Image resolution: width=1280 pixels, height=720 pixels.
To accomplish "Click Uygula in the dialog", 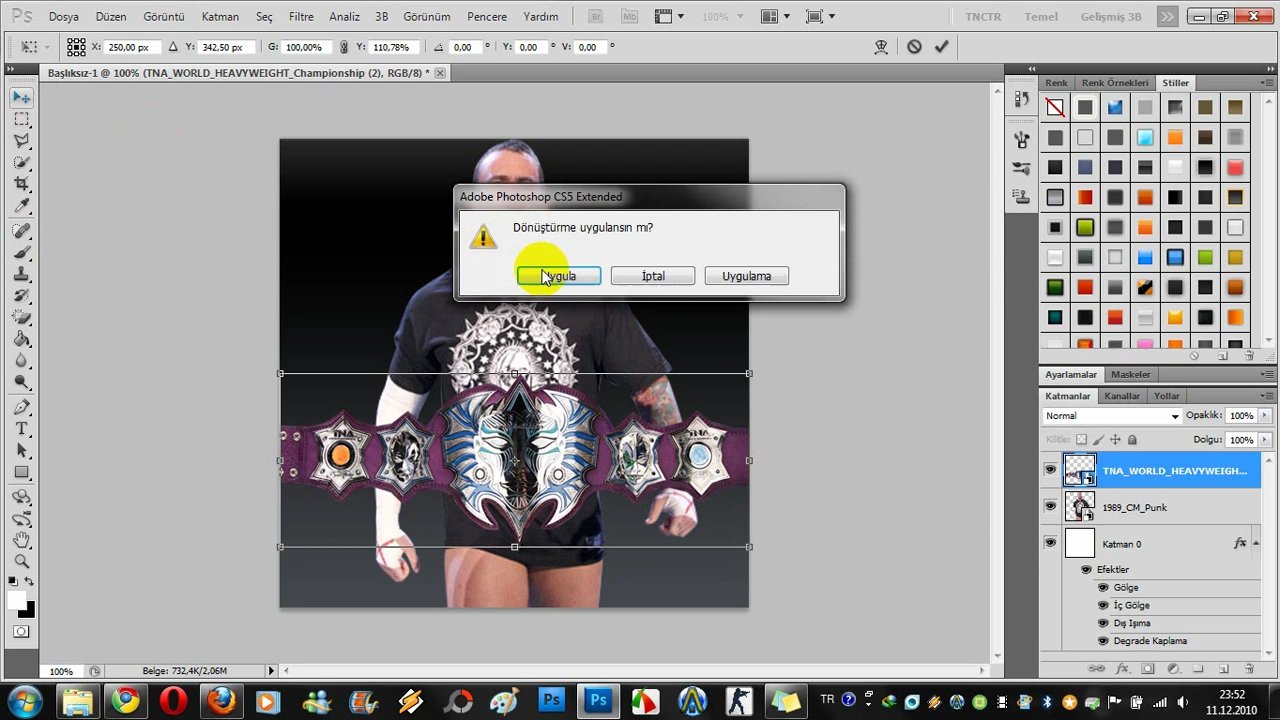I will click(x=559, y=276).
